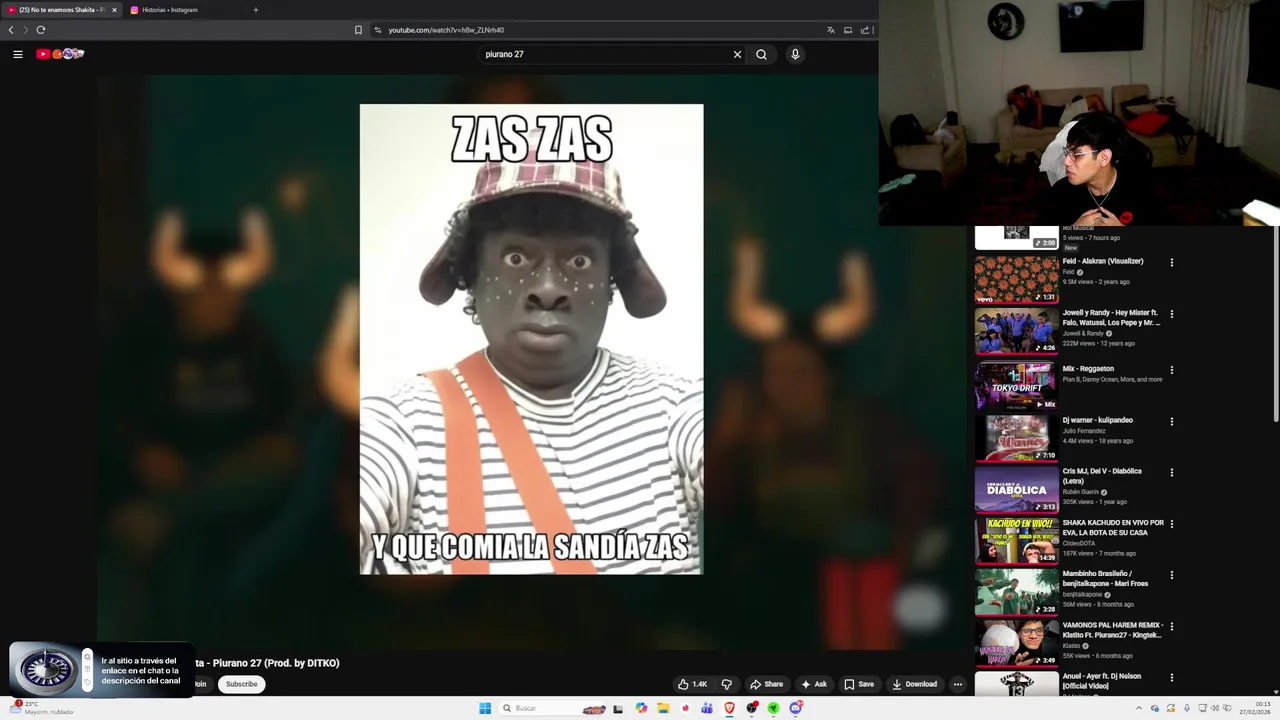Open 'Mambinho Brasileño' video title

coord(1105,578)
